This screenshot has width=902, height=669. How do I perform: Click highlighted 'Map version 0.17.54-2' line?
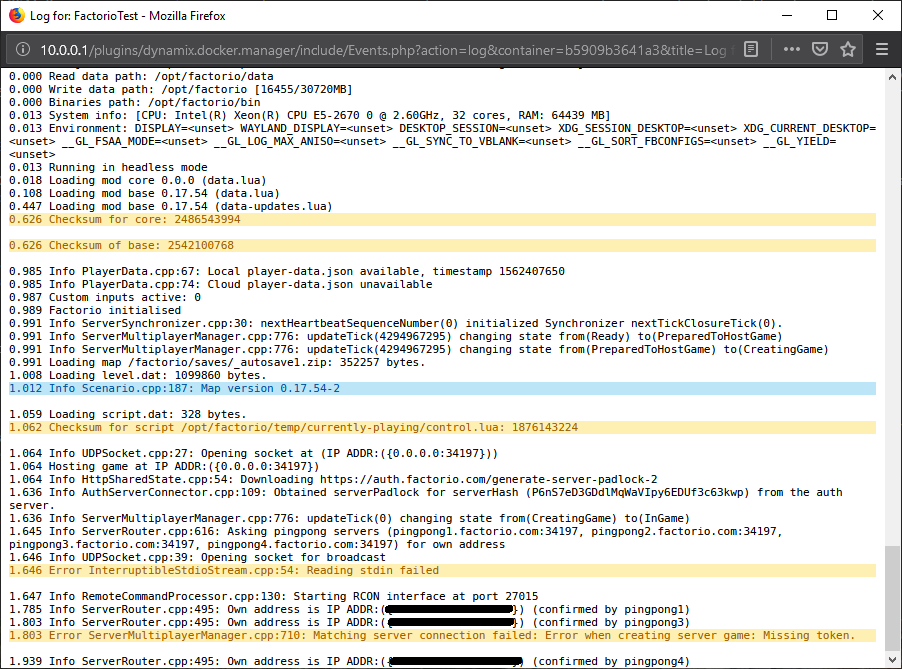click(x=442, y=389)
